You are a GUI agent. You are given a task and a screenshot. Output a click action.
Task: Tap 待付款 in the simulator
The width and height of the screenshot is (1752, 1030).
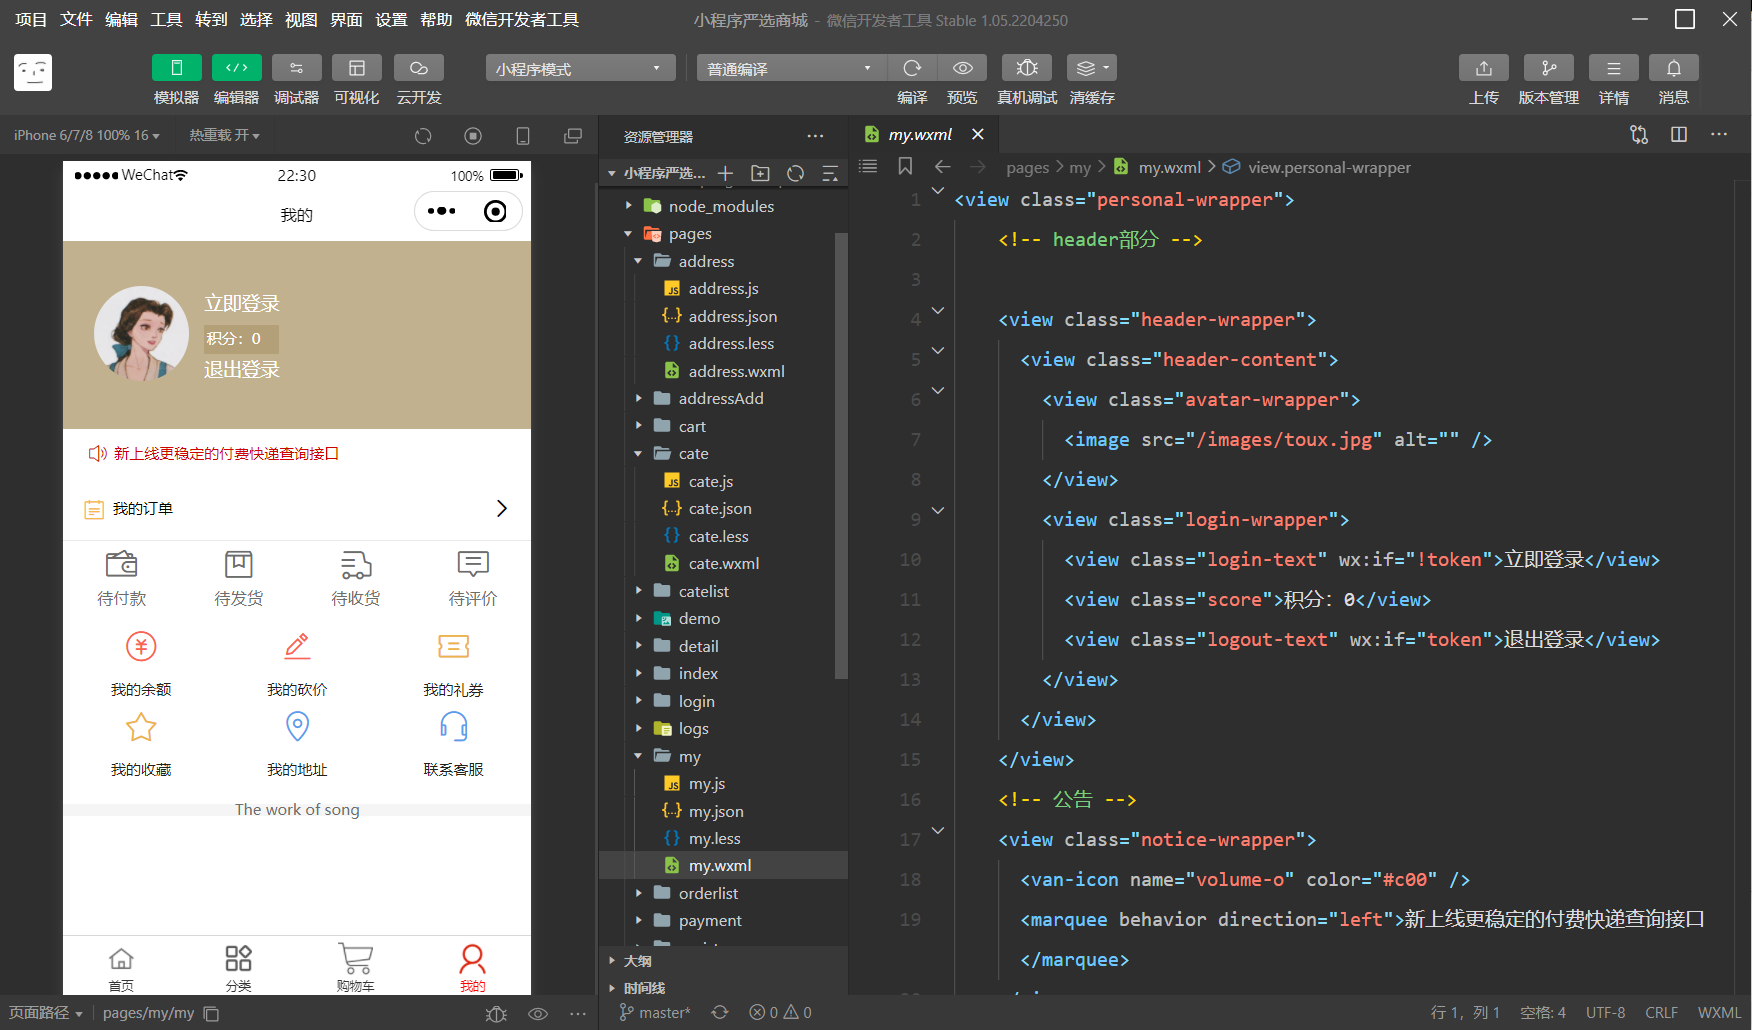click(121, 579)
